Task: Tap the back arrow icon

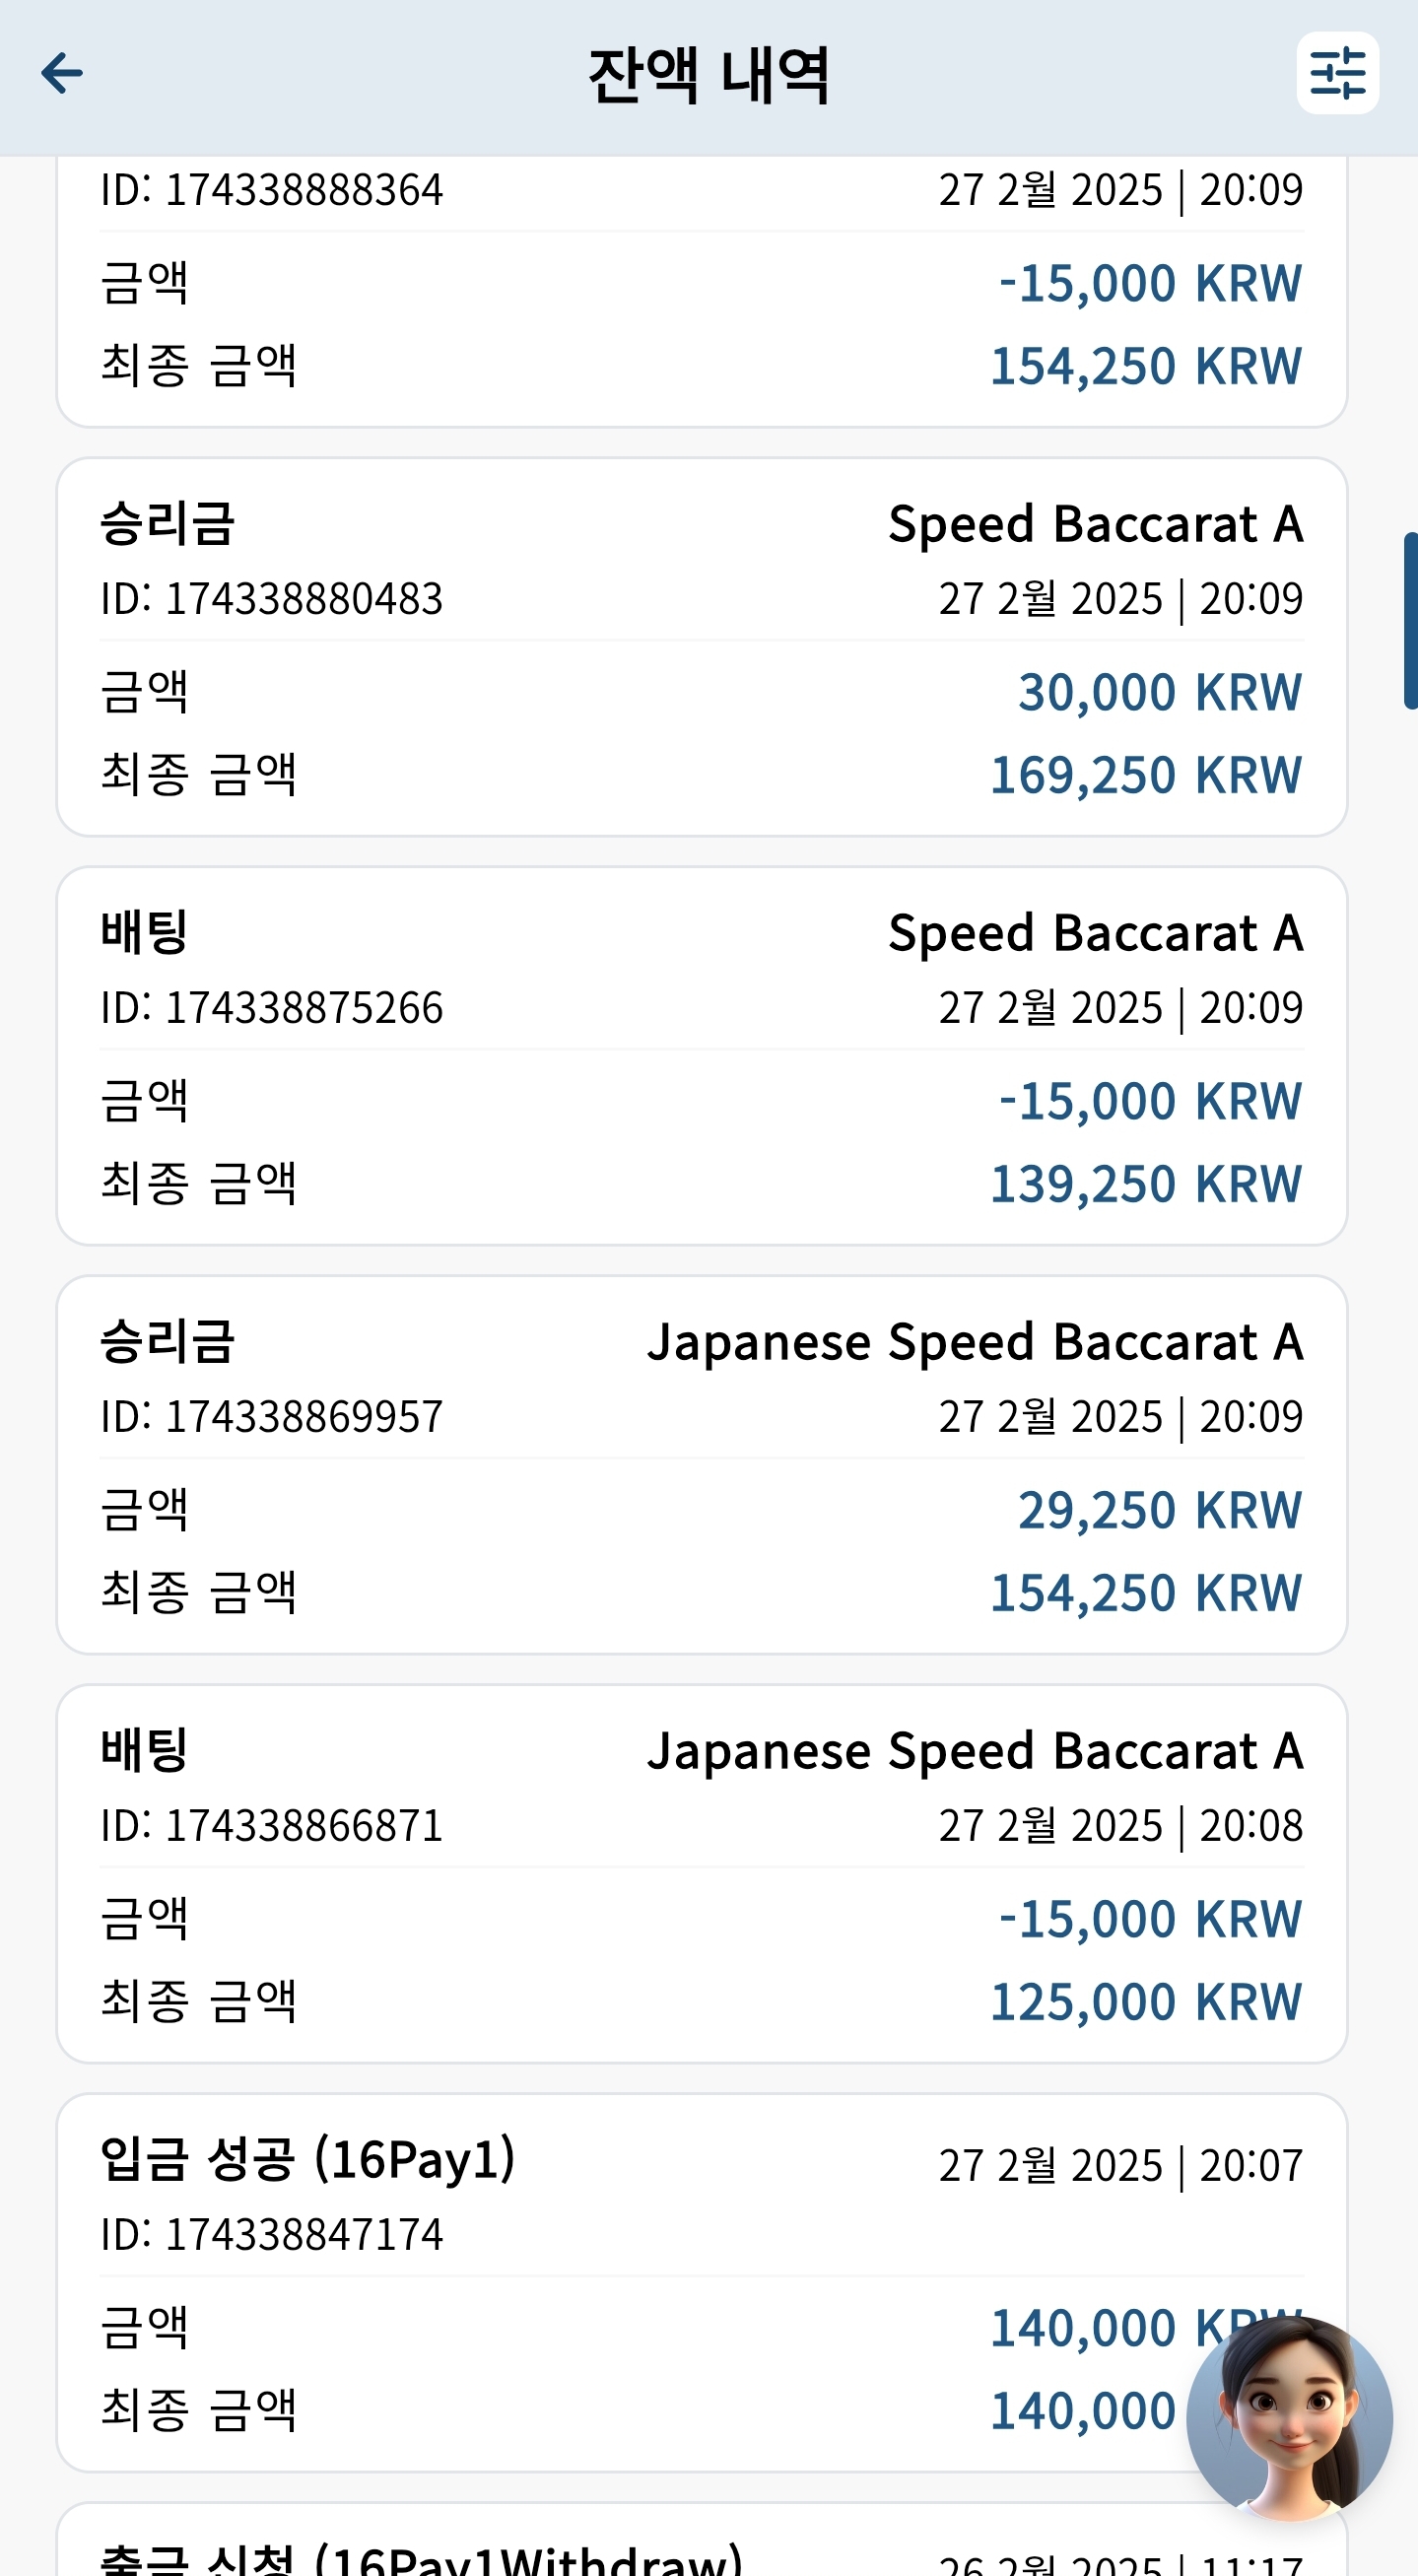Action: [x=62, y=73]
